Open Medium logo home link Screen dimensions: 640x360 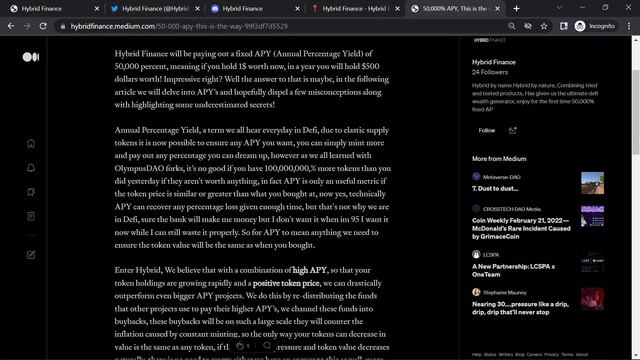point(31,57)
